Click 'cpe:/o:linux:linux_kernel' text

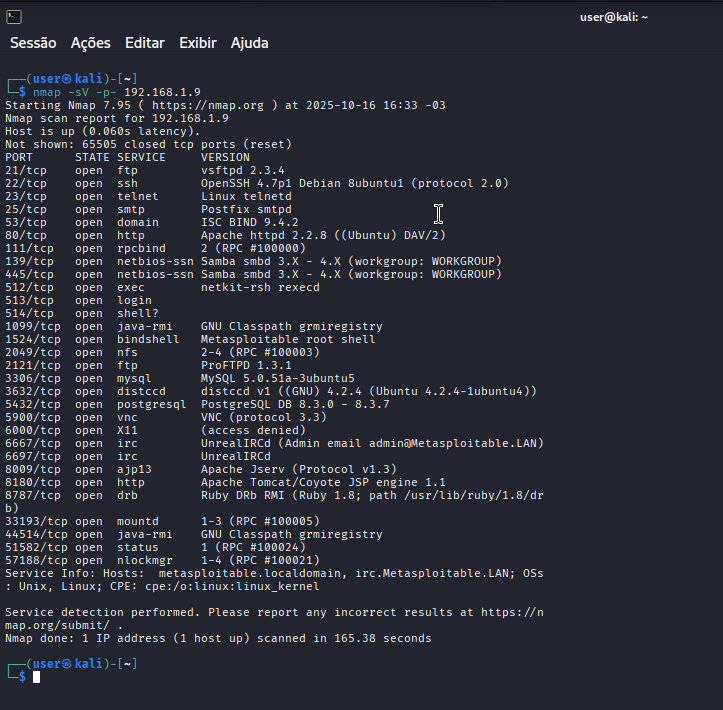coord(232,586)
